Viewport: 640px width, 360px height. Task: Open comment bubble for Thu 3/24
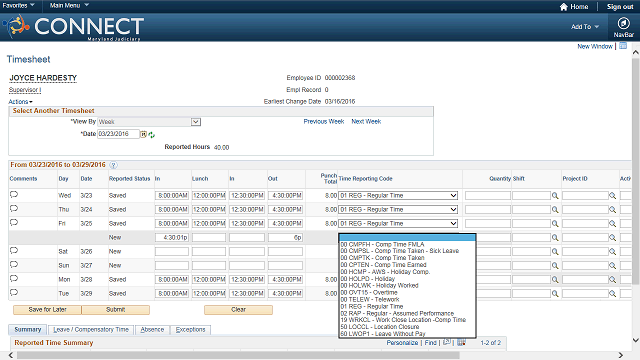tap(14, 209)
